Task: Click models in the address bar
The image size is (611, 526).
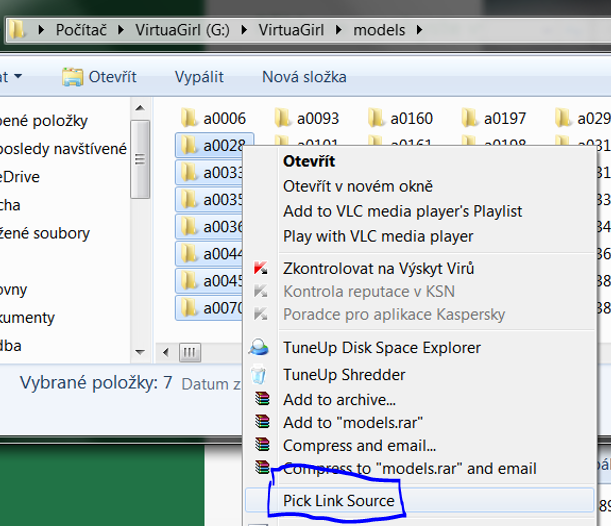Action: tap(379, 30)
